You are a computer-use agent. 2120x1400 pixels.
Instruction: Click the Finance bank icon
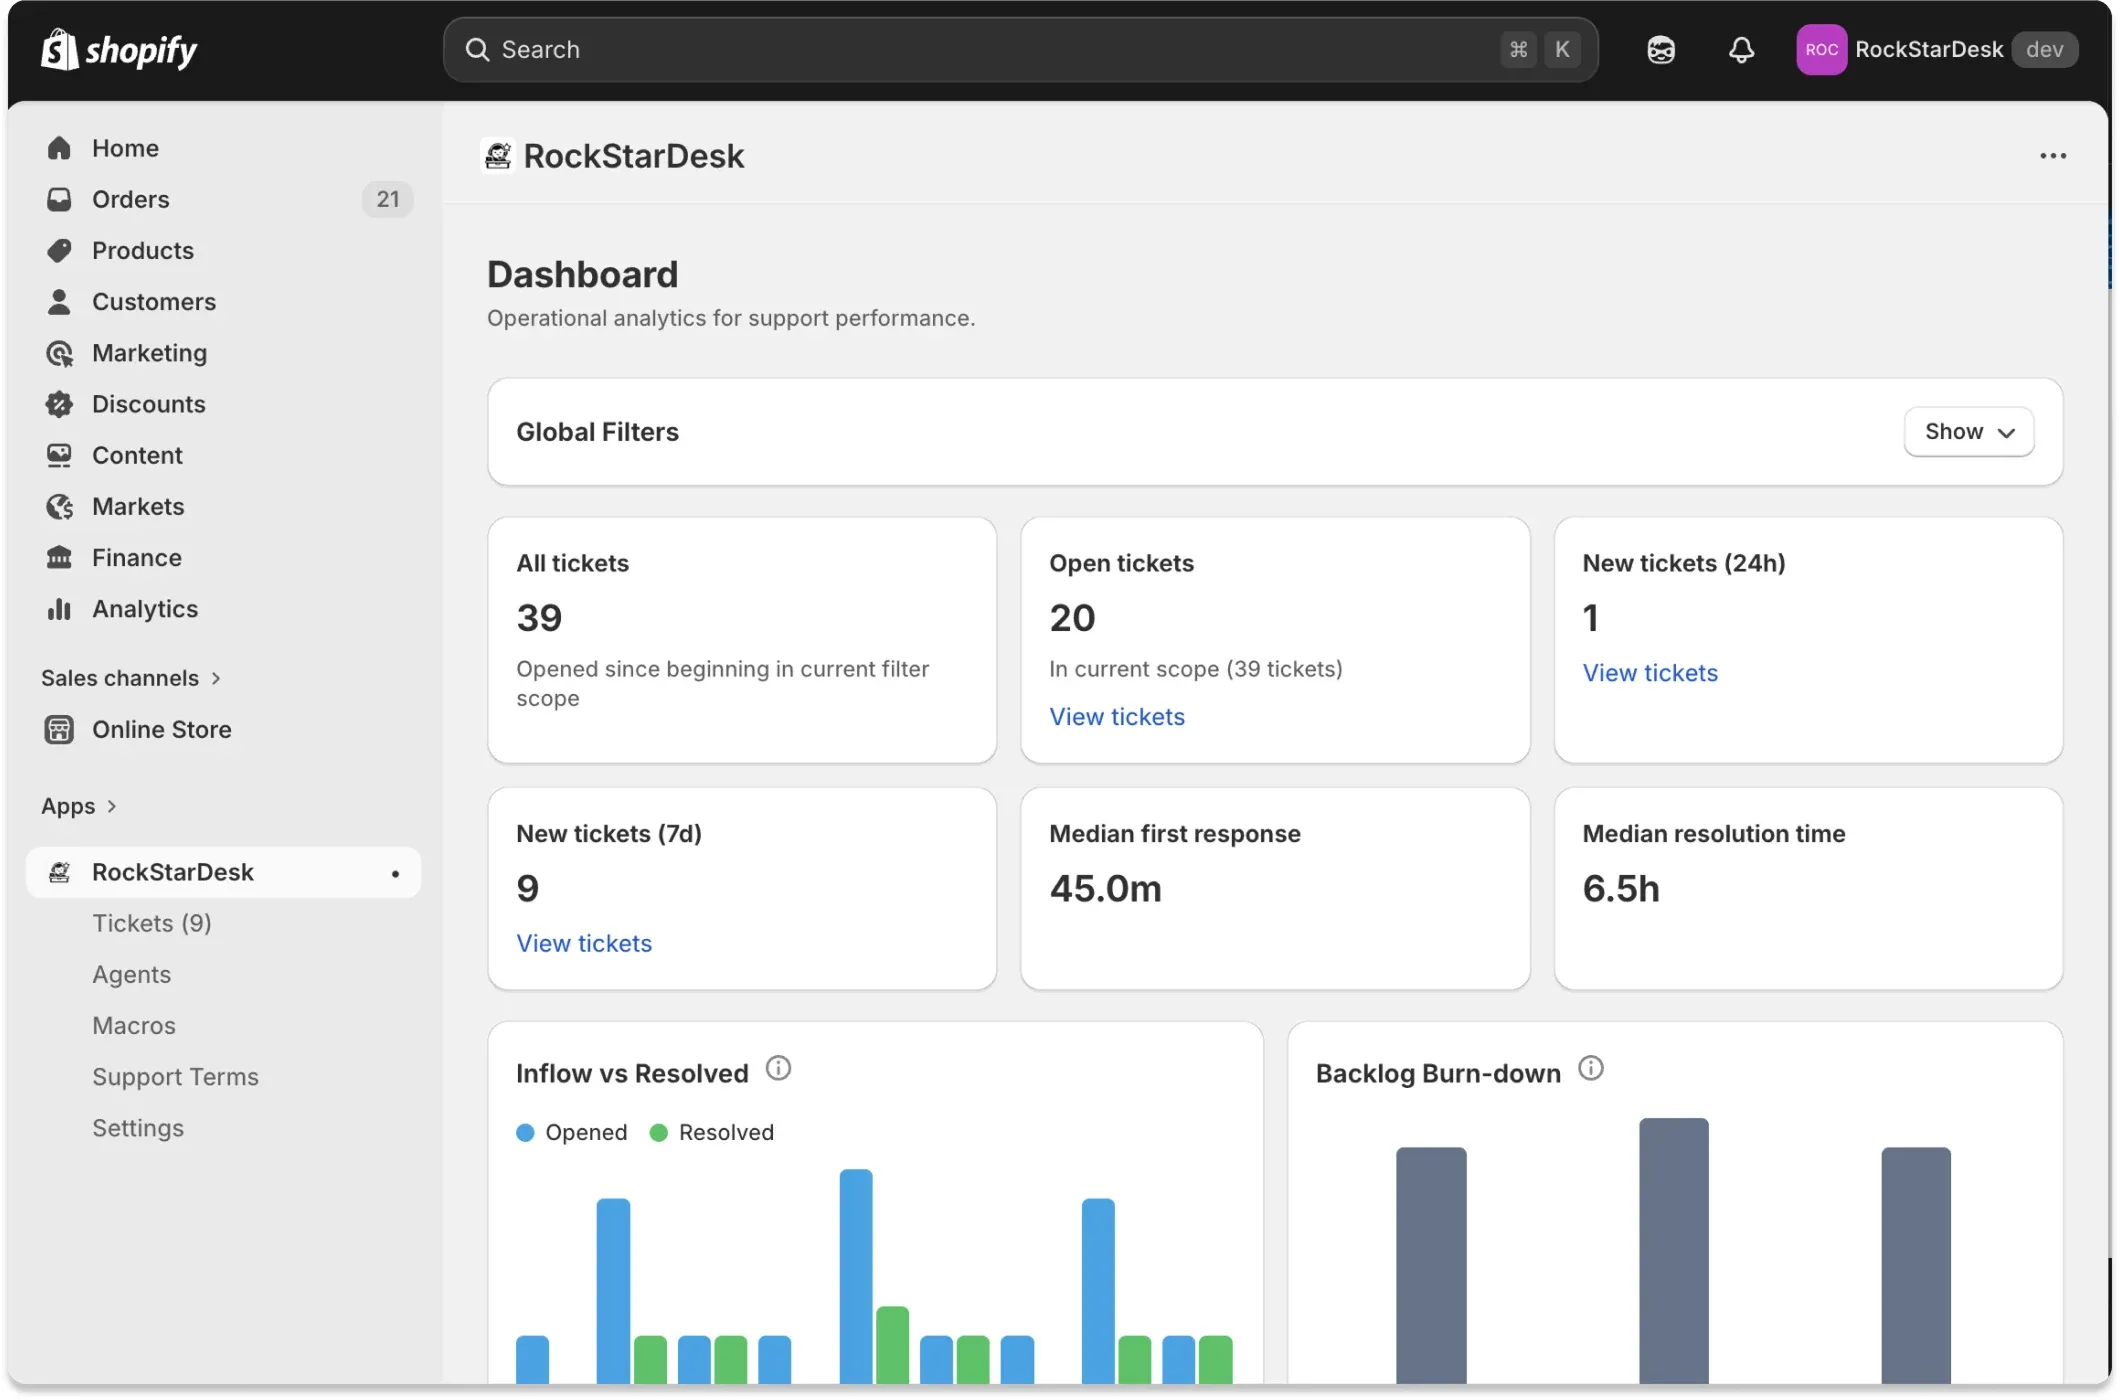59,557
